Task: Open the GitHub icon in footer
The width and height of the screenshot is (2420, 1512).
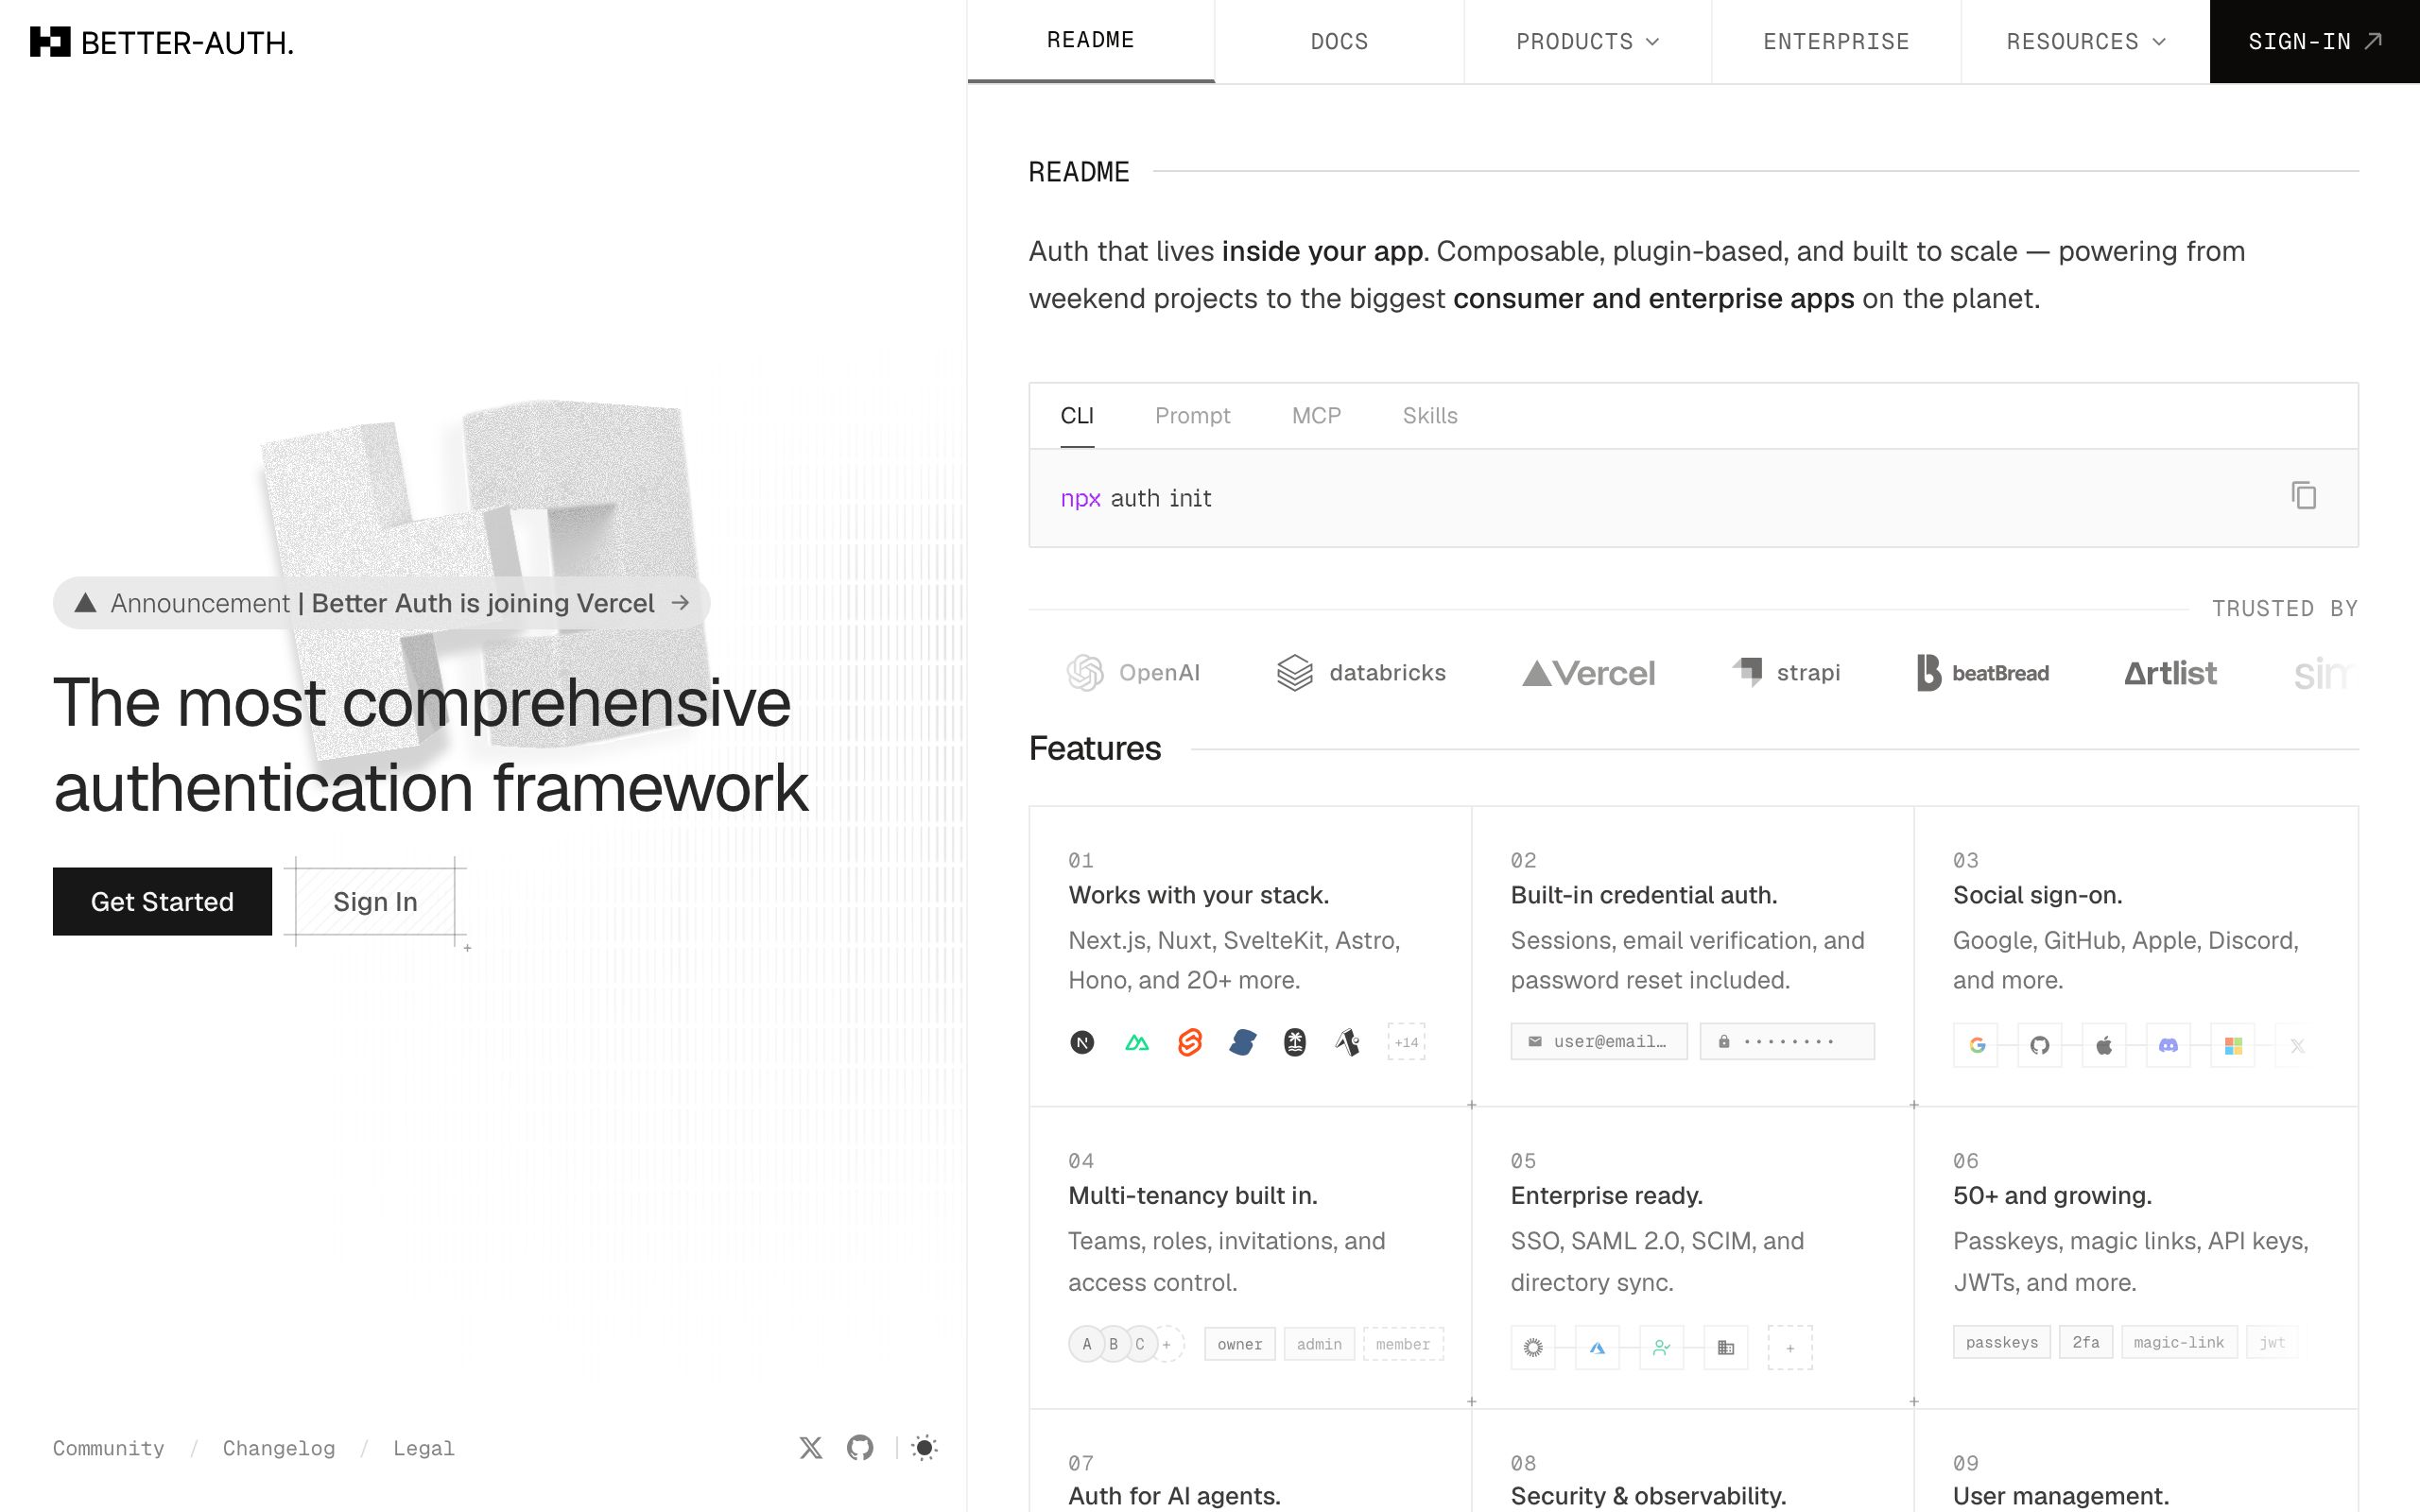Action: pos(860,1447)
